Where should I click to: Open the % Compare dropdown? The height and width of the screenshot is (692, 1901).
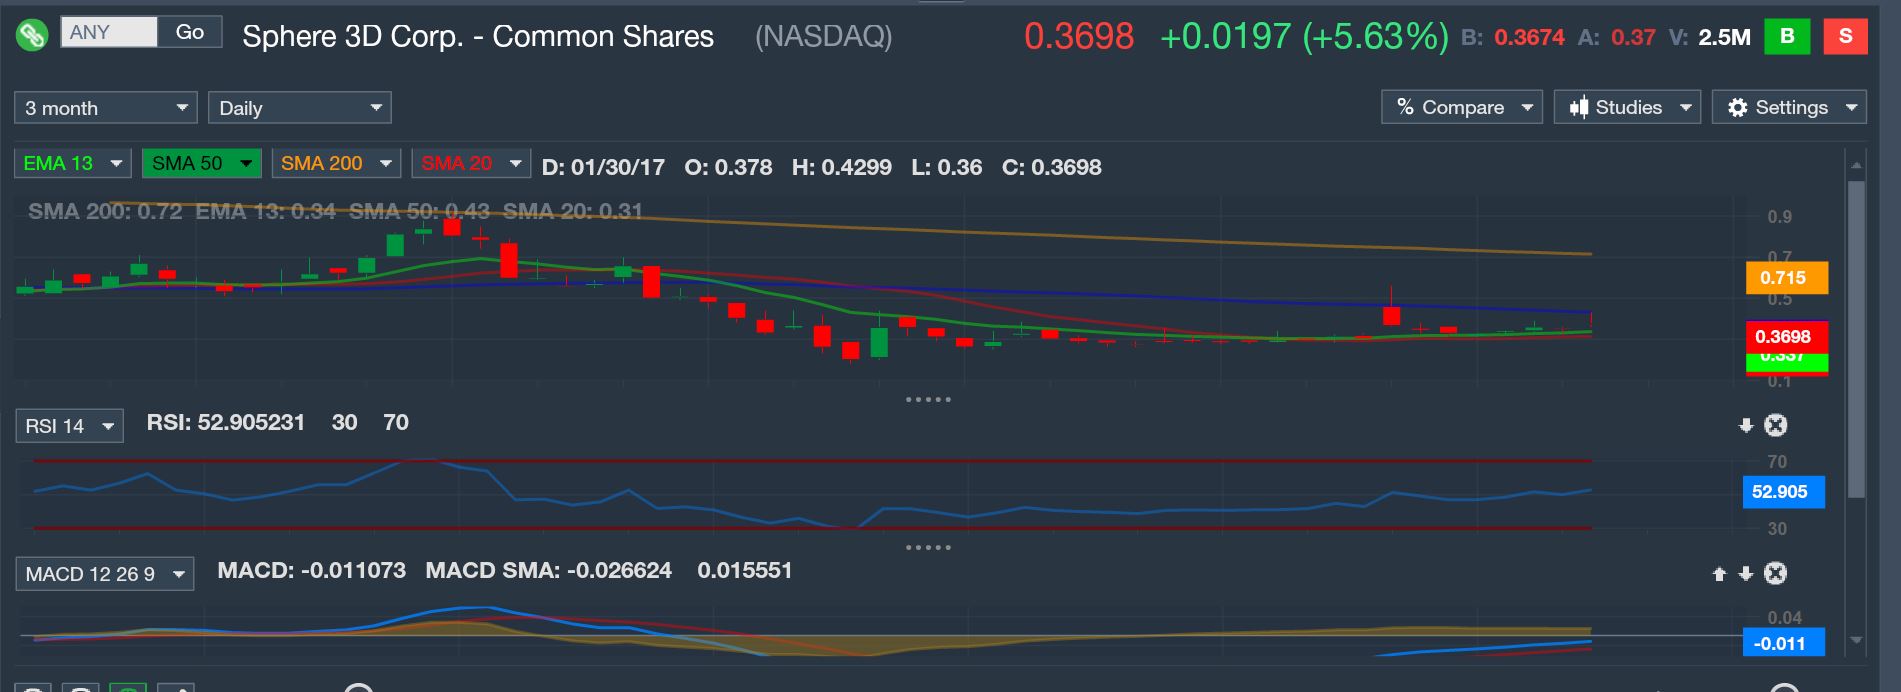pos(1461,107)
